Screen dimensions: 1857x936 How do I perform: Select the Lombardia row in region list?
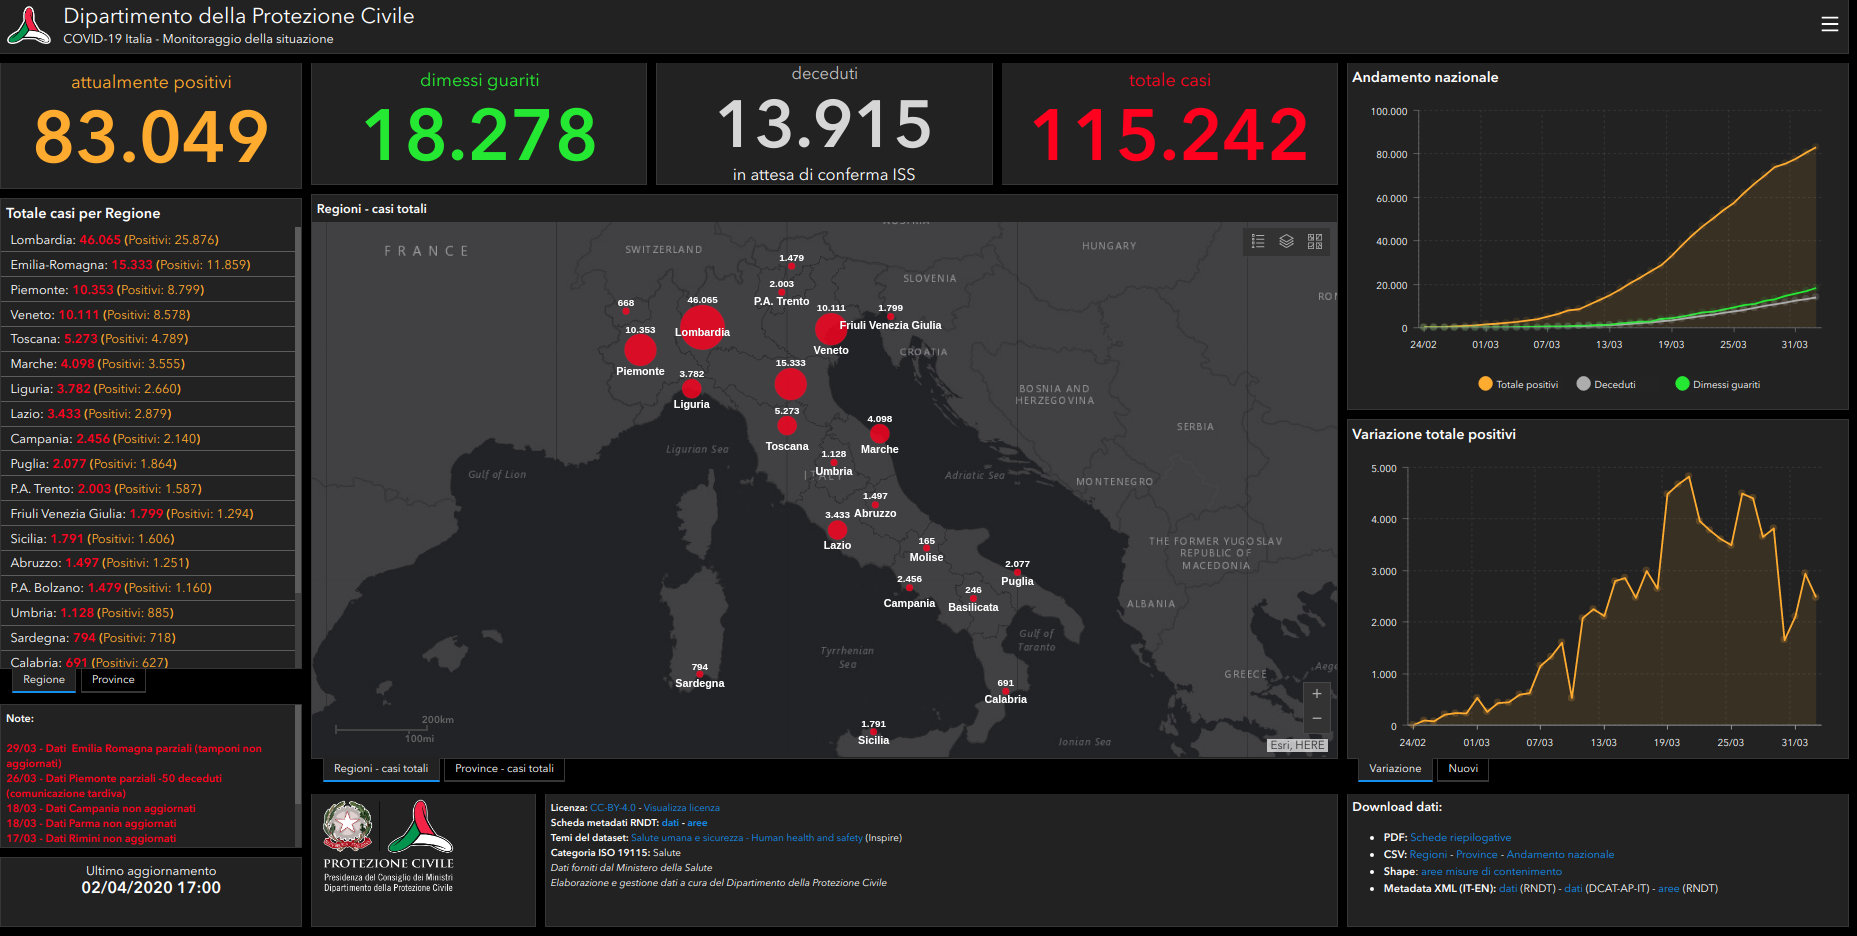148,240
